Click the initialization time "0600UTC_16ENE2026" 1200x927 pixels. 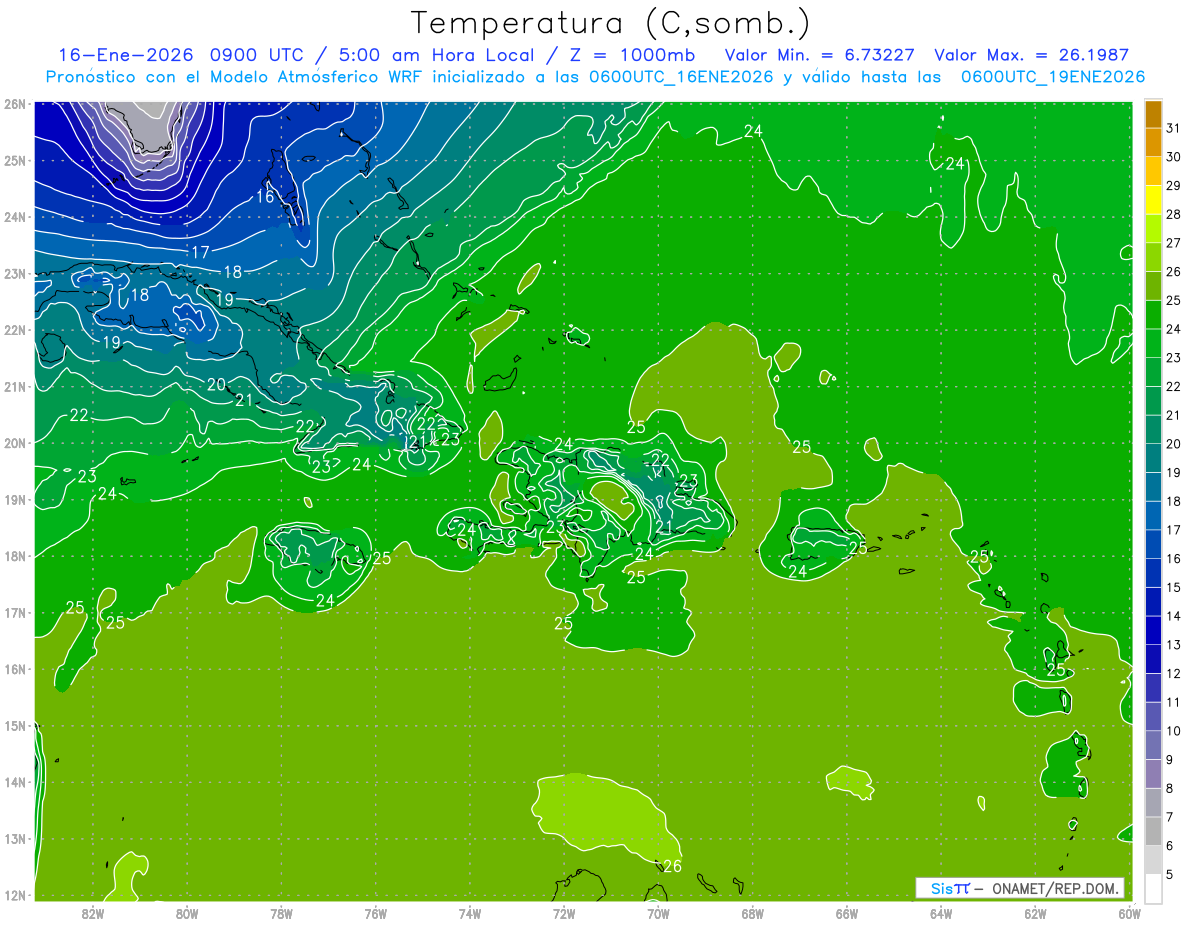point(681,77)
